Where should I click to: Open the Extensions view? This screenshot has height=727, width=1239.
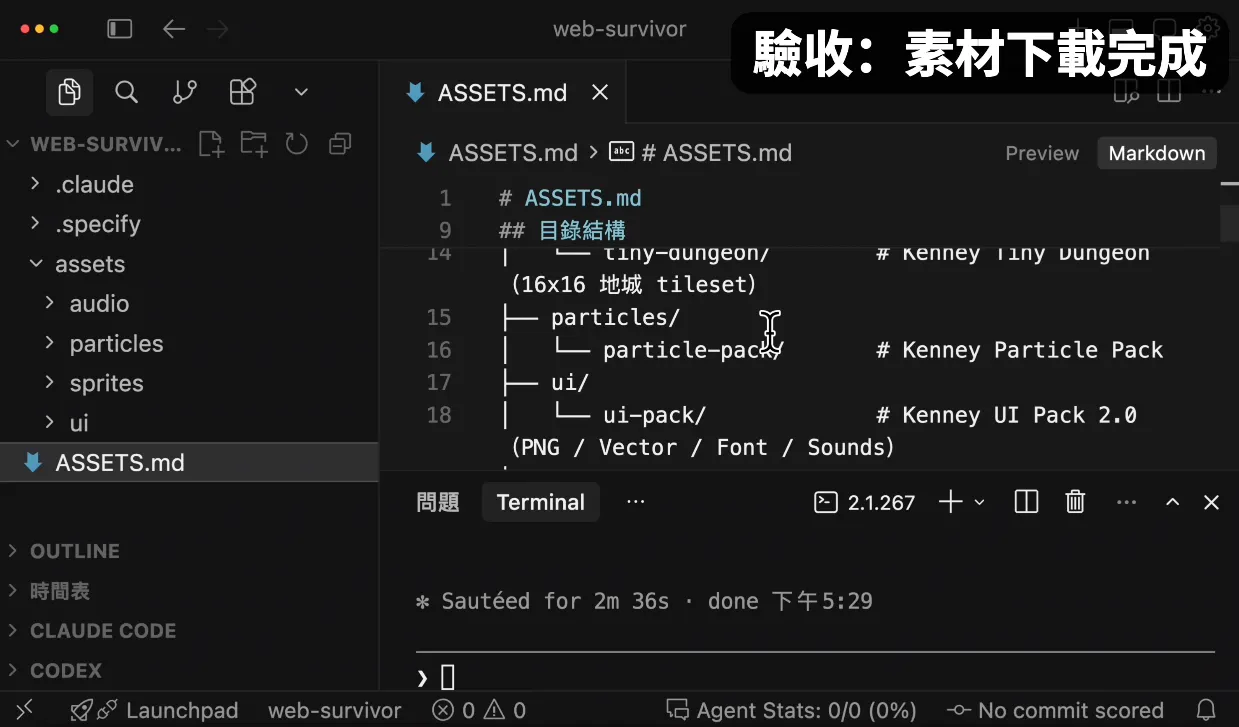(243, 92)
